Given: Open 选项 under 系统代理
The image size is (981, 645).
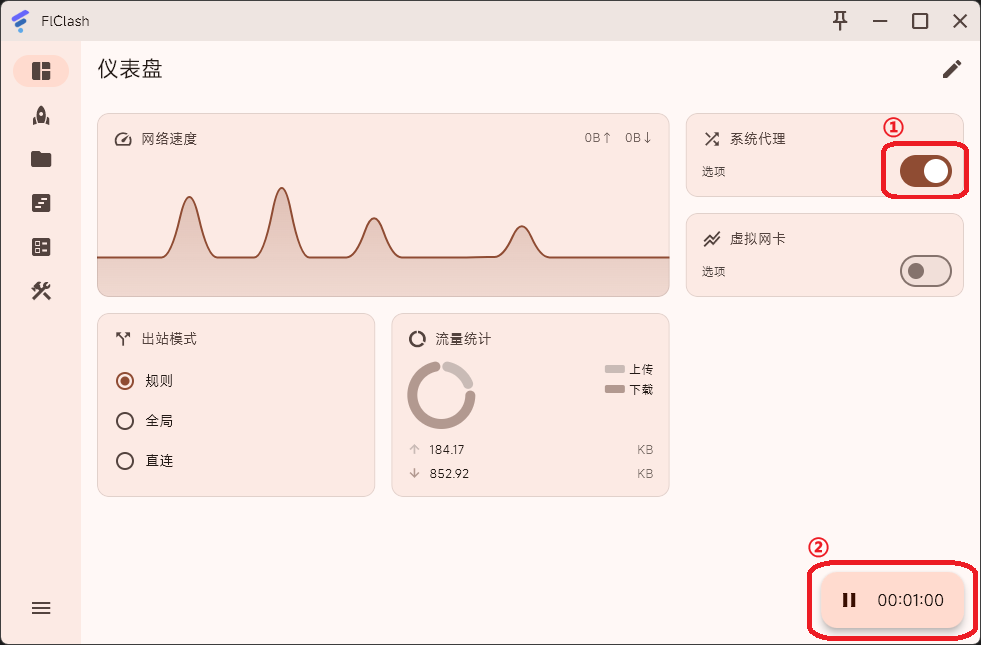Looking at the screenshot, I should coord(712,171).
